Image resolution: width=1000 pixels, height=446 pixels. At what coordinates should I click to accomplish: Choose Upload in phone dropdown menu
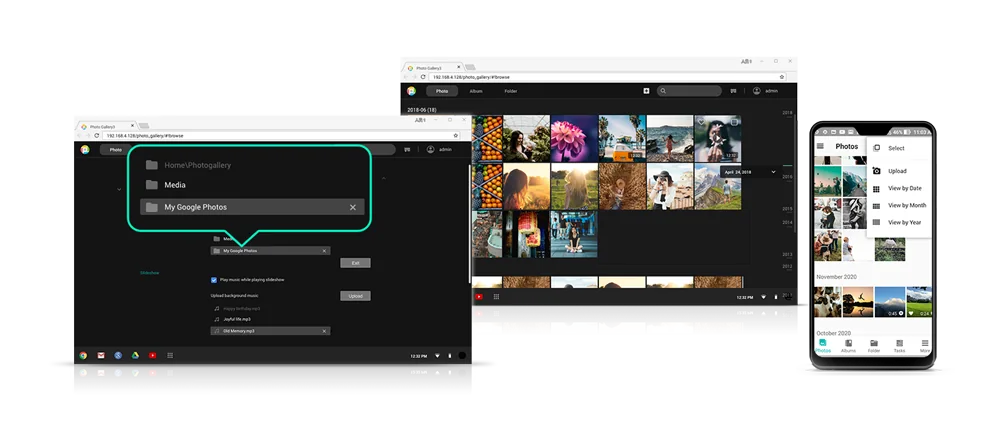[899, 171]
